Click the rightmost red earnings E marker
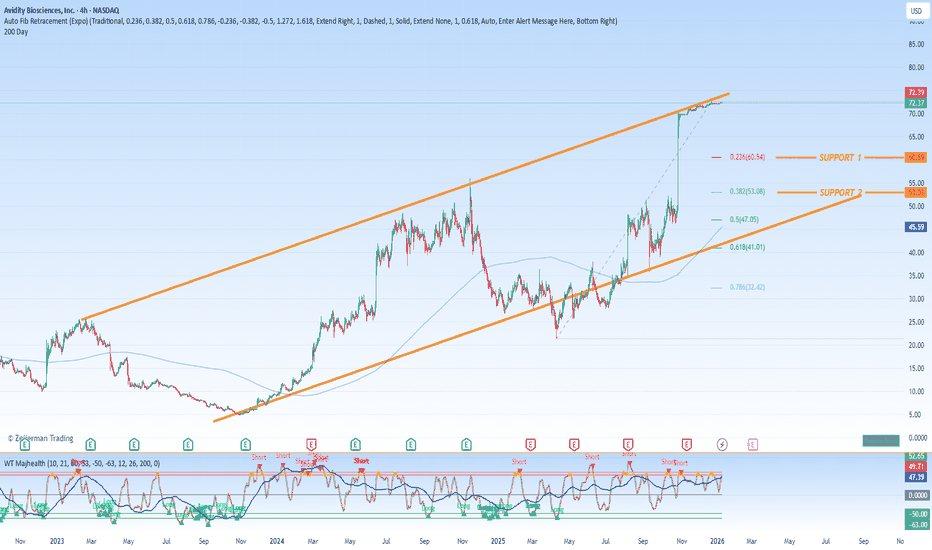Screen dimensions: 932x550 pyautogui.click(x=687, y=443)
